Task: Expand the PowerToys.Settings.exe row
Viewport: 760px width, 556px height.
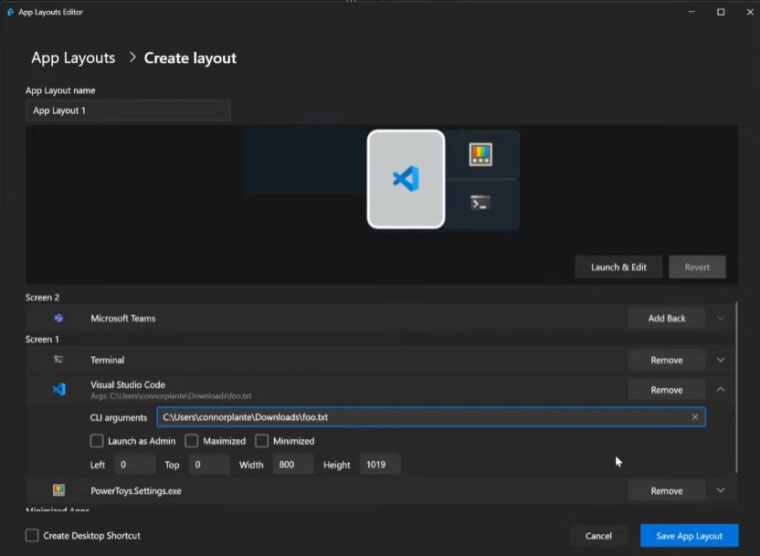Action: click(x=721, y=491)
